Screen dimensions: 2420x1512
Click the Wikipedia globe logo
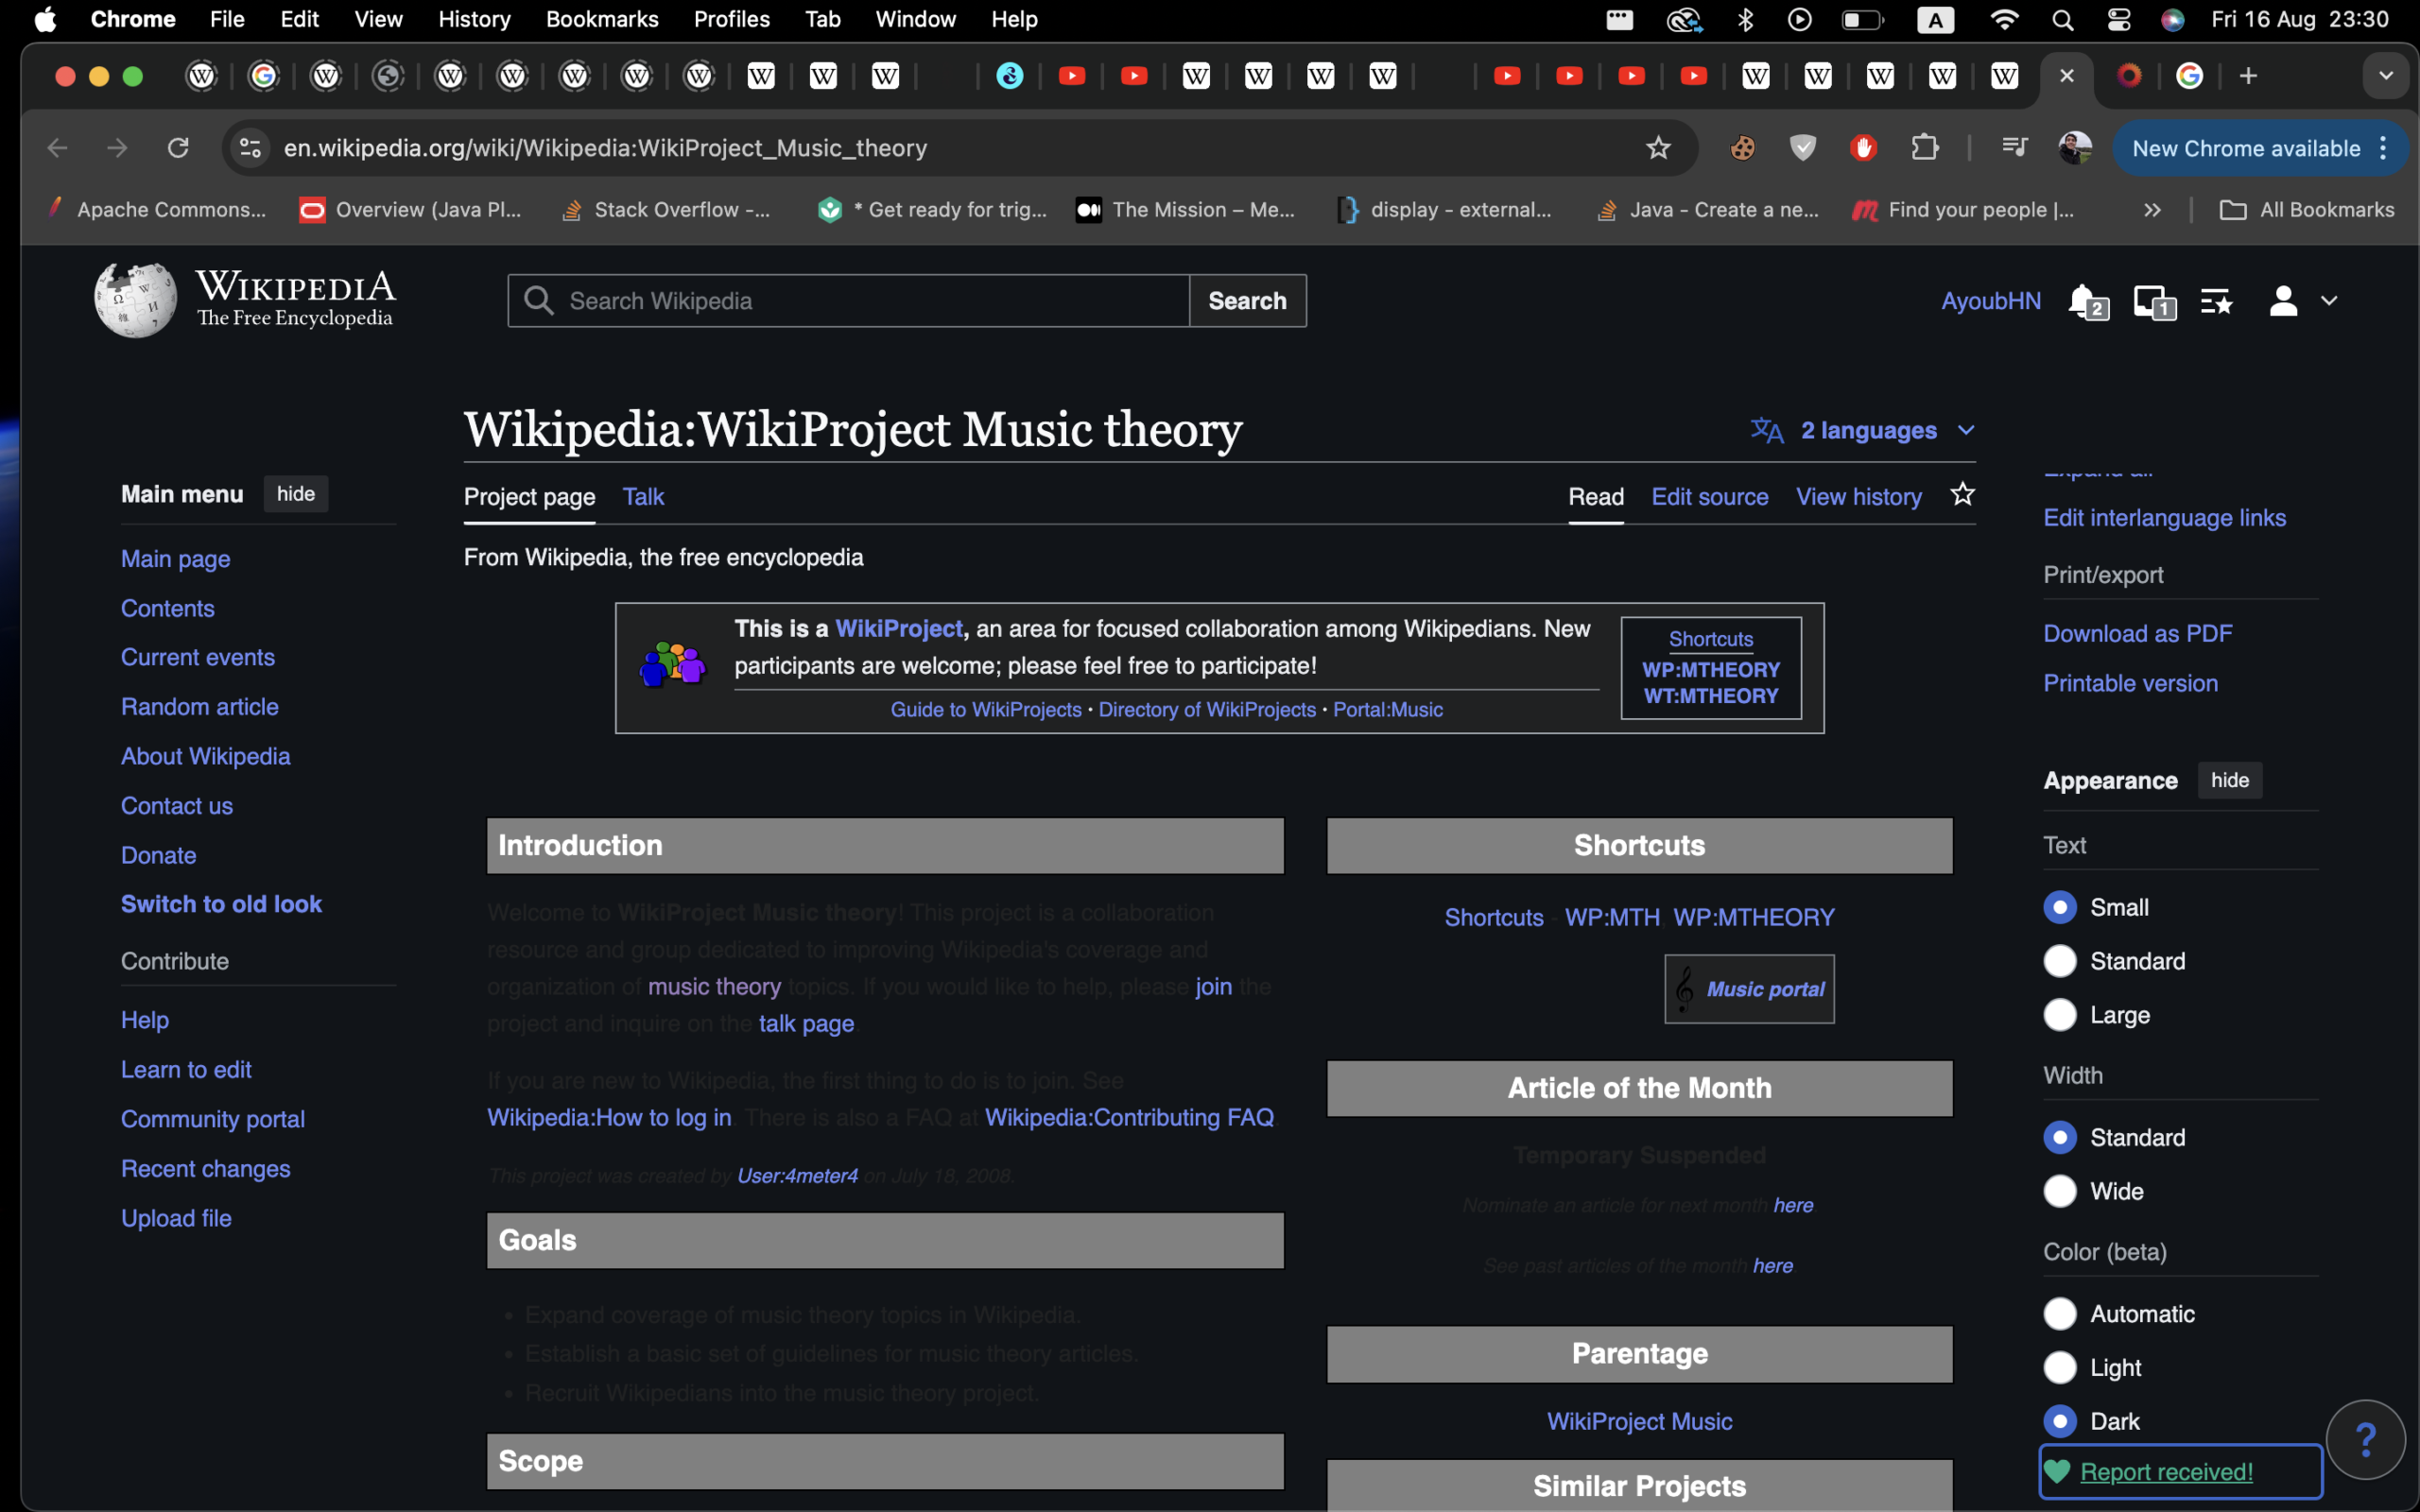tap(135, 300)
